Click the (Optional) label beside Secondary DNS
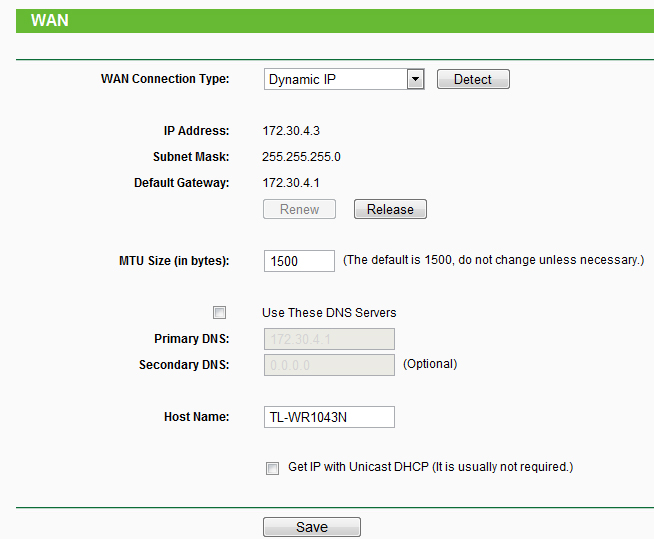This screenshot has width=654, height=539. (430, 364)
